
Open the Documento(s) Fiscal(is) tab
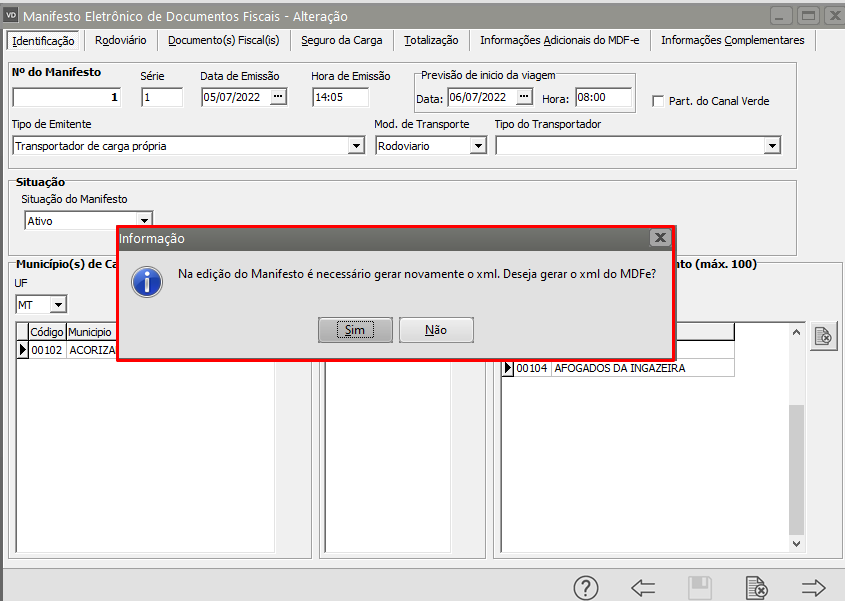pyautogui.click(x=224, y=40)
